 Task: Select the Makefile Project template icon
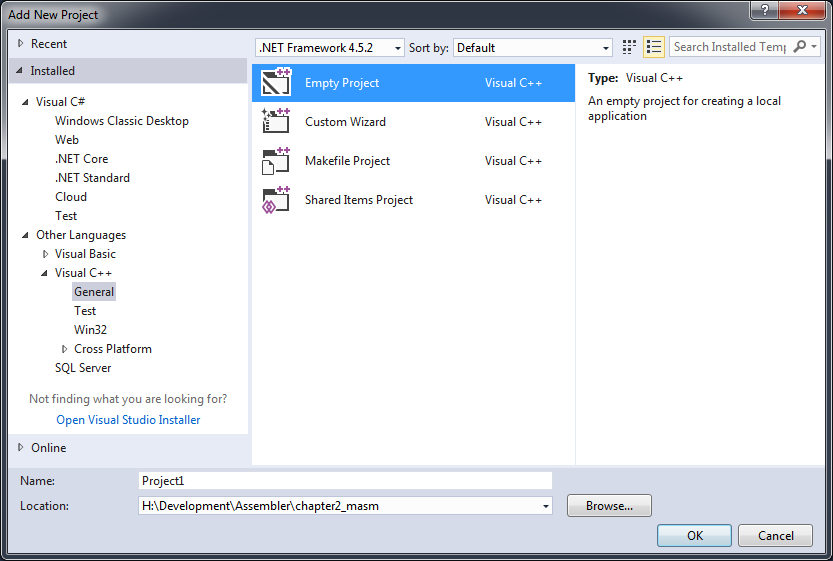click(276, 160)
